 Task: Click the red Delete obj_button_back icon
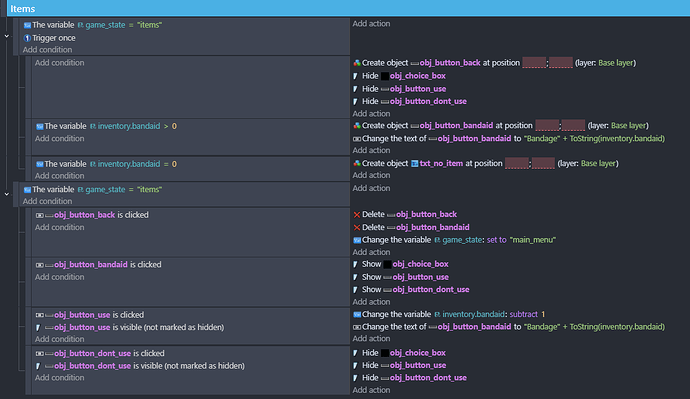357,215
